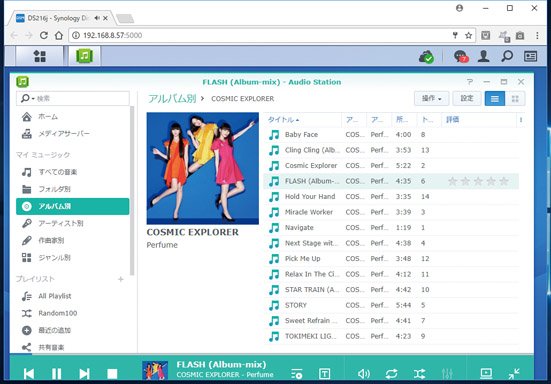Go to ホーム in the sidebar

pyautogui.click(x=72, y=117)
